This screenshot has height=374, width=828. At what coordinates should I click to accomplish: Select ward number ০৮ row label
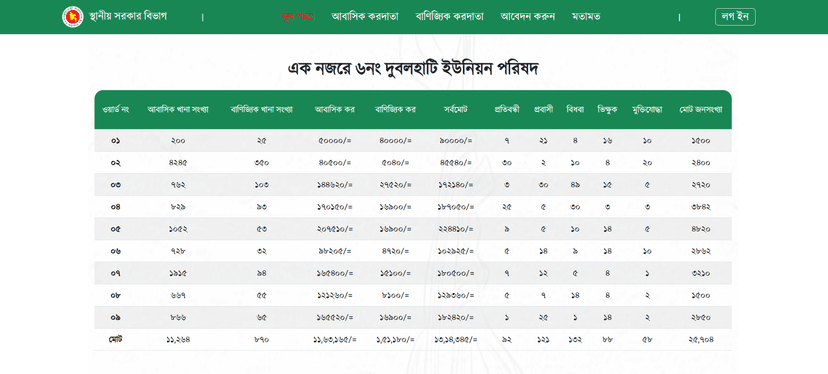(116, 296)
